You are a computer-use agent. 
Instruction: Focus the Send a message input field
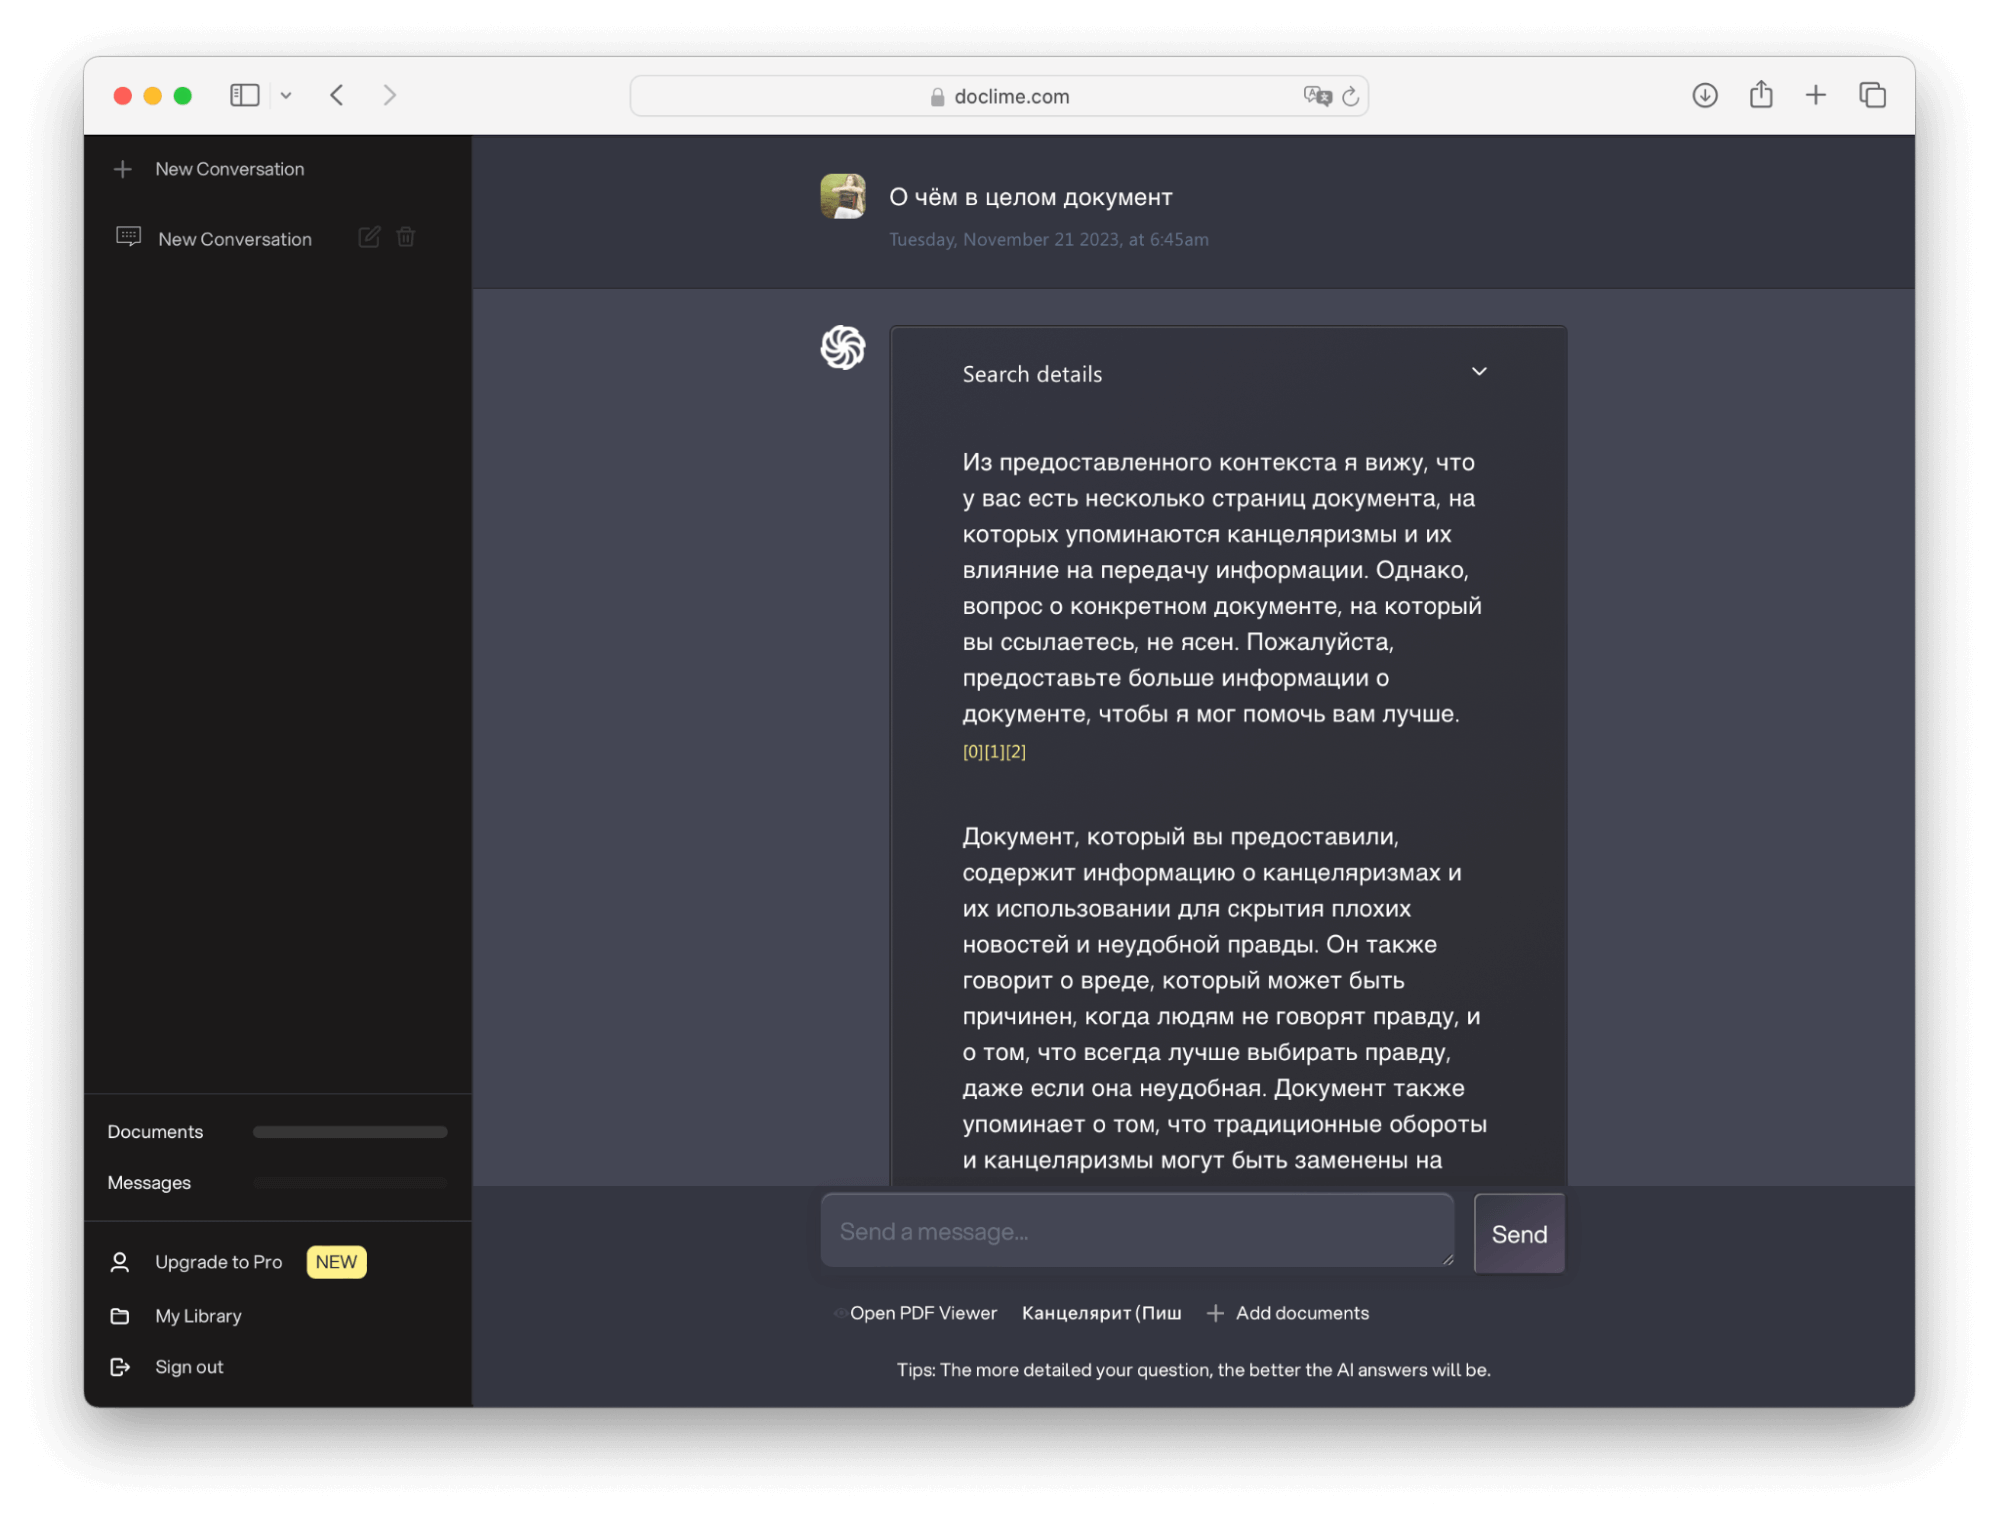coord(1136,1231)
